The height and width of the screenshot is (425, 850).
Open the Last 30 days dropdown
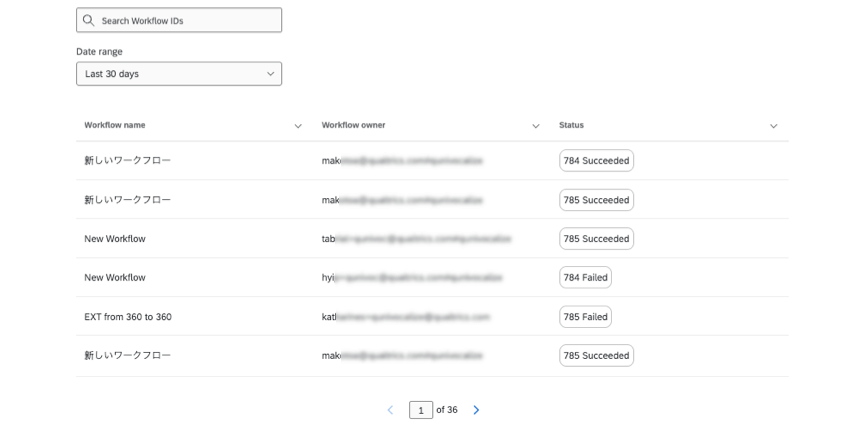[179, 74]
